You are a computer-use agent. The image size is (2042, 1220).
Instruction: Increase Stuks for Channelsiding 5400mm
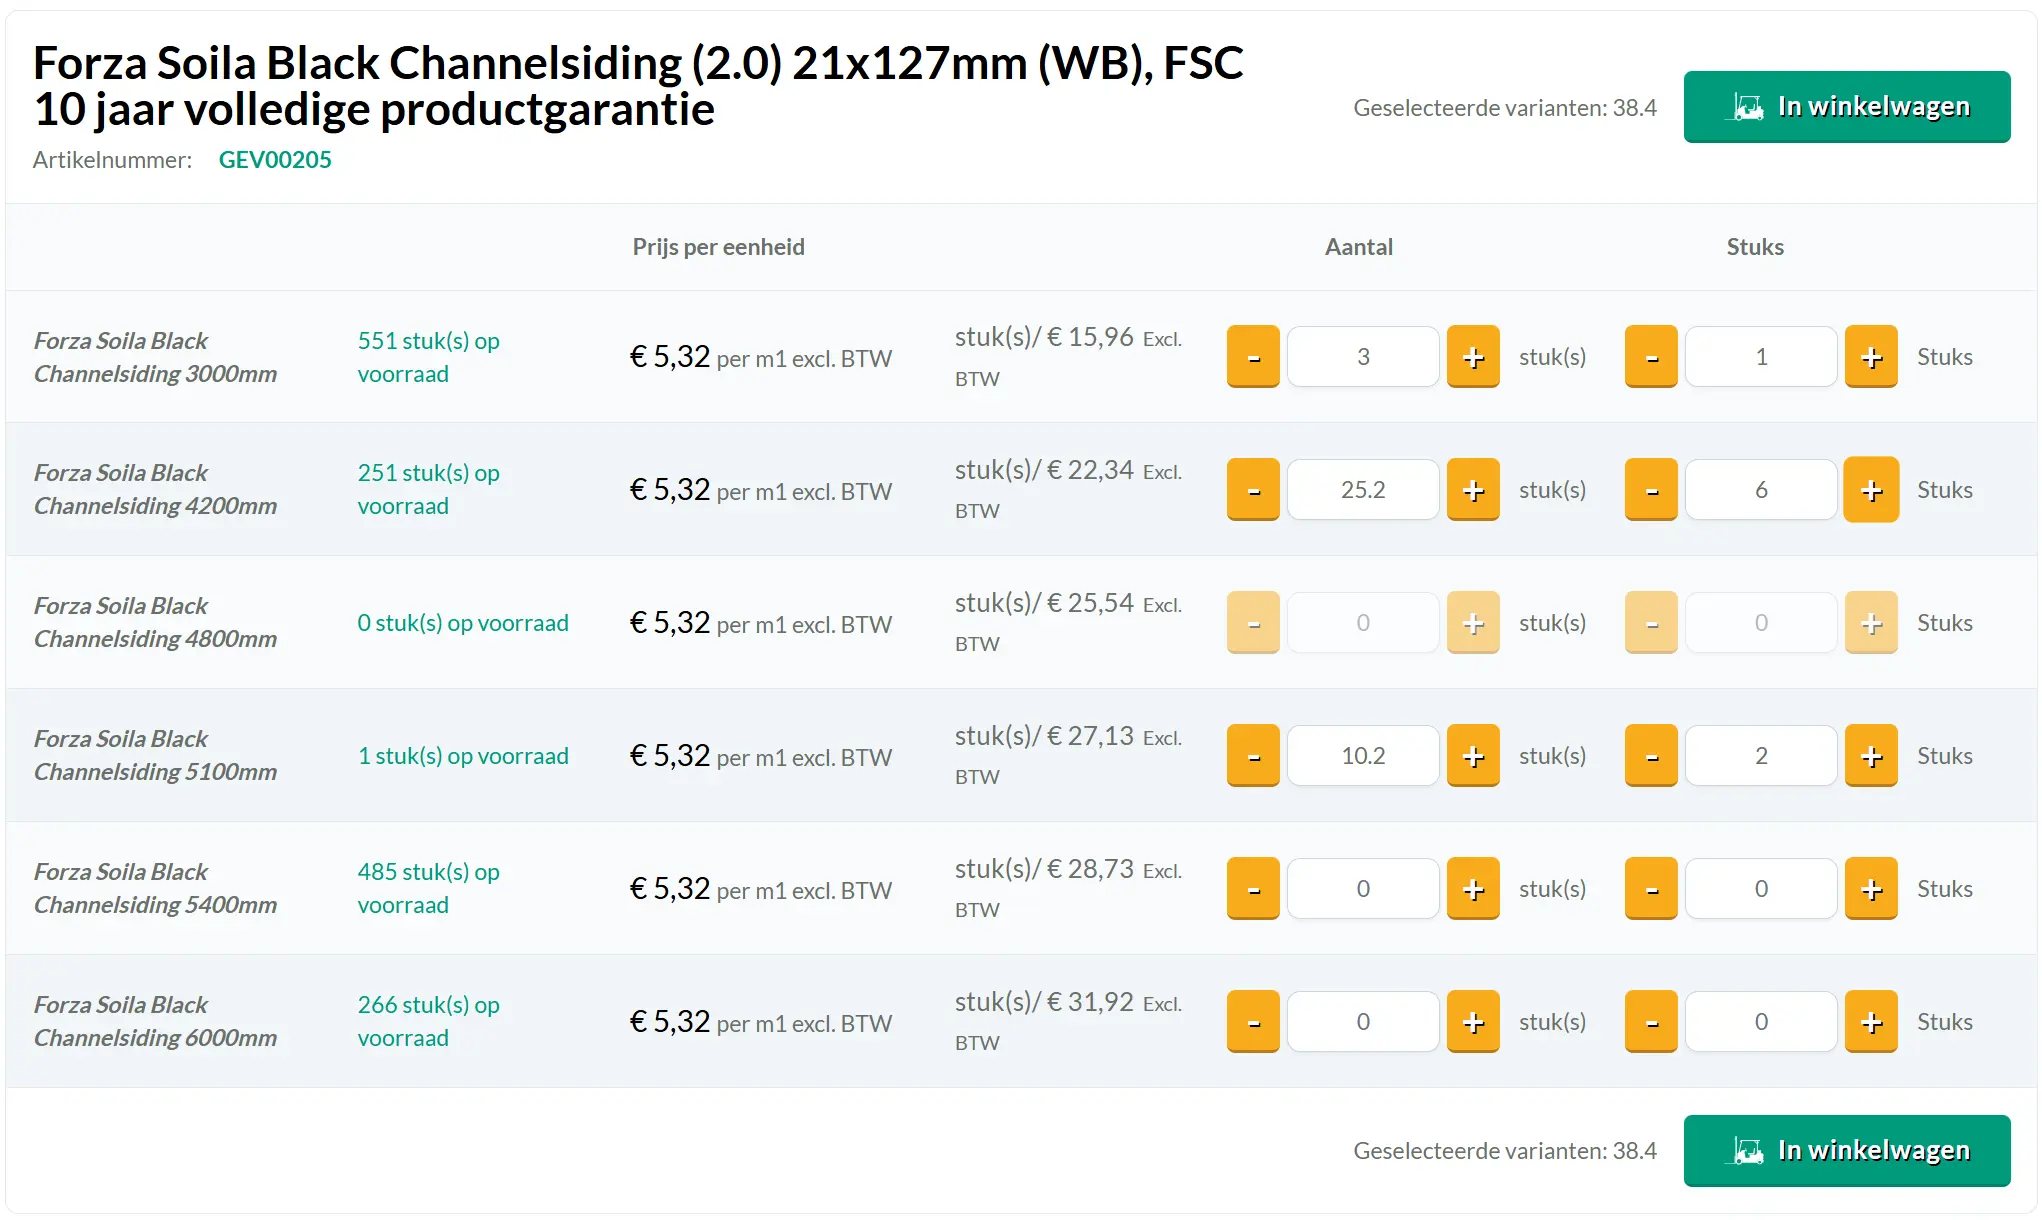click(1870, 889)
